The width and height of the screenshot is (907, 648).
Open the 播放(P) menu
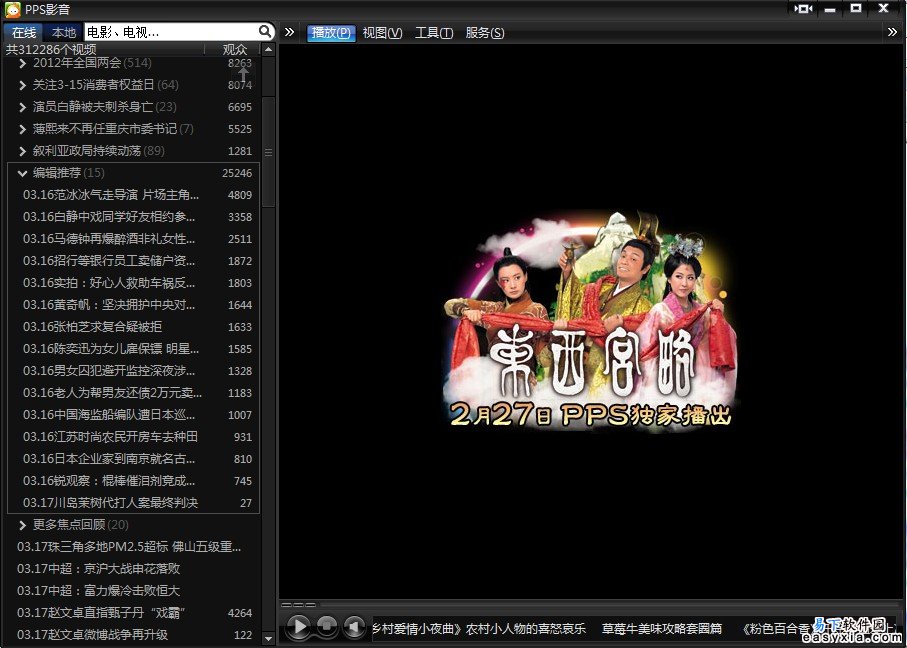point(331,32)
